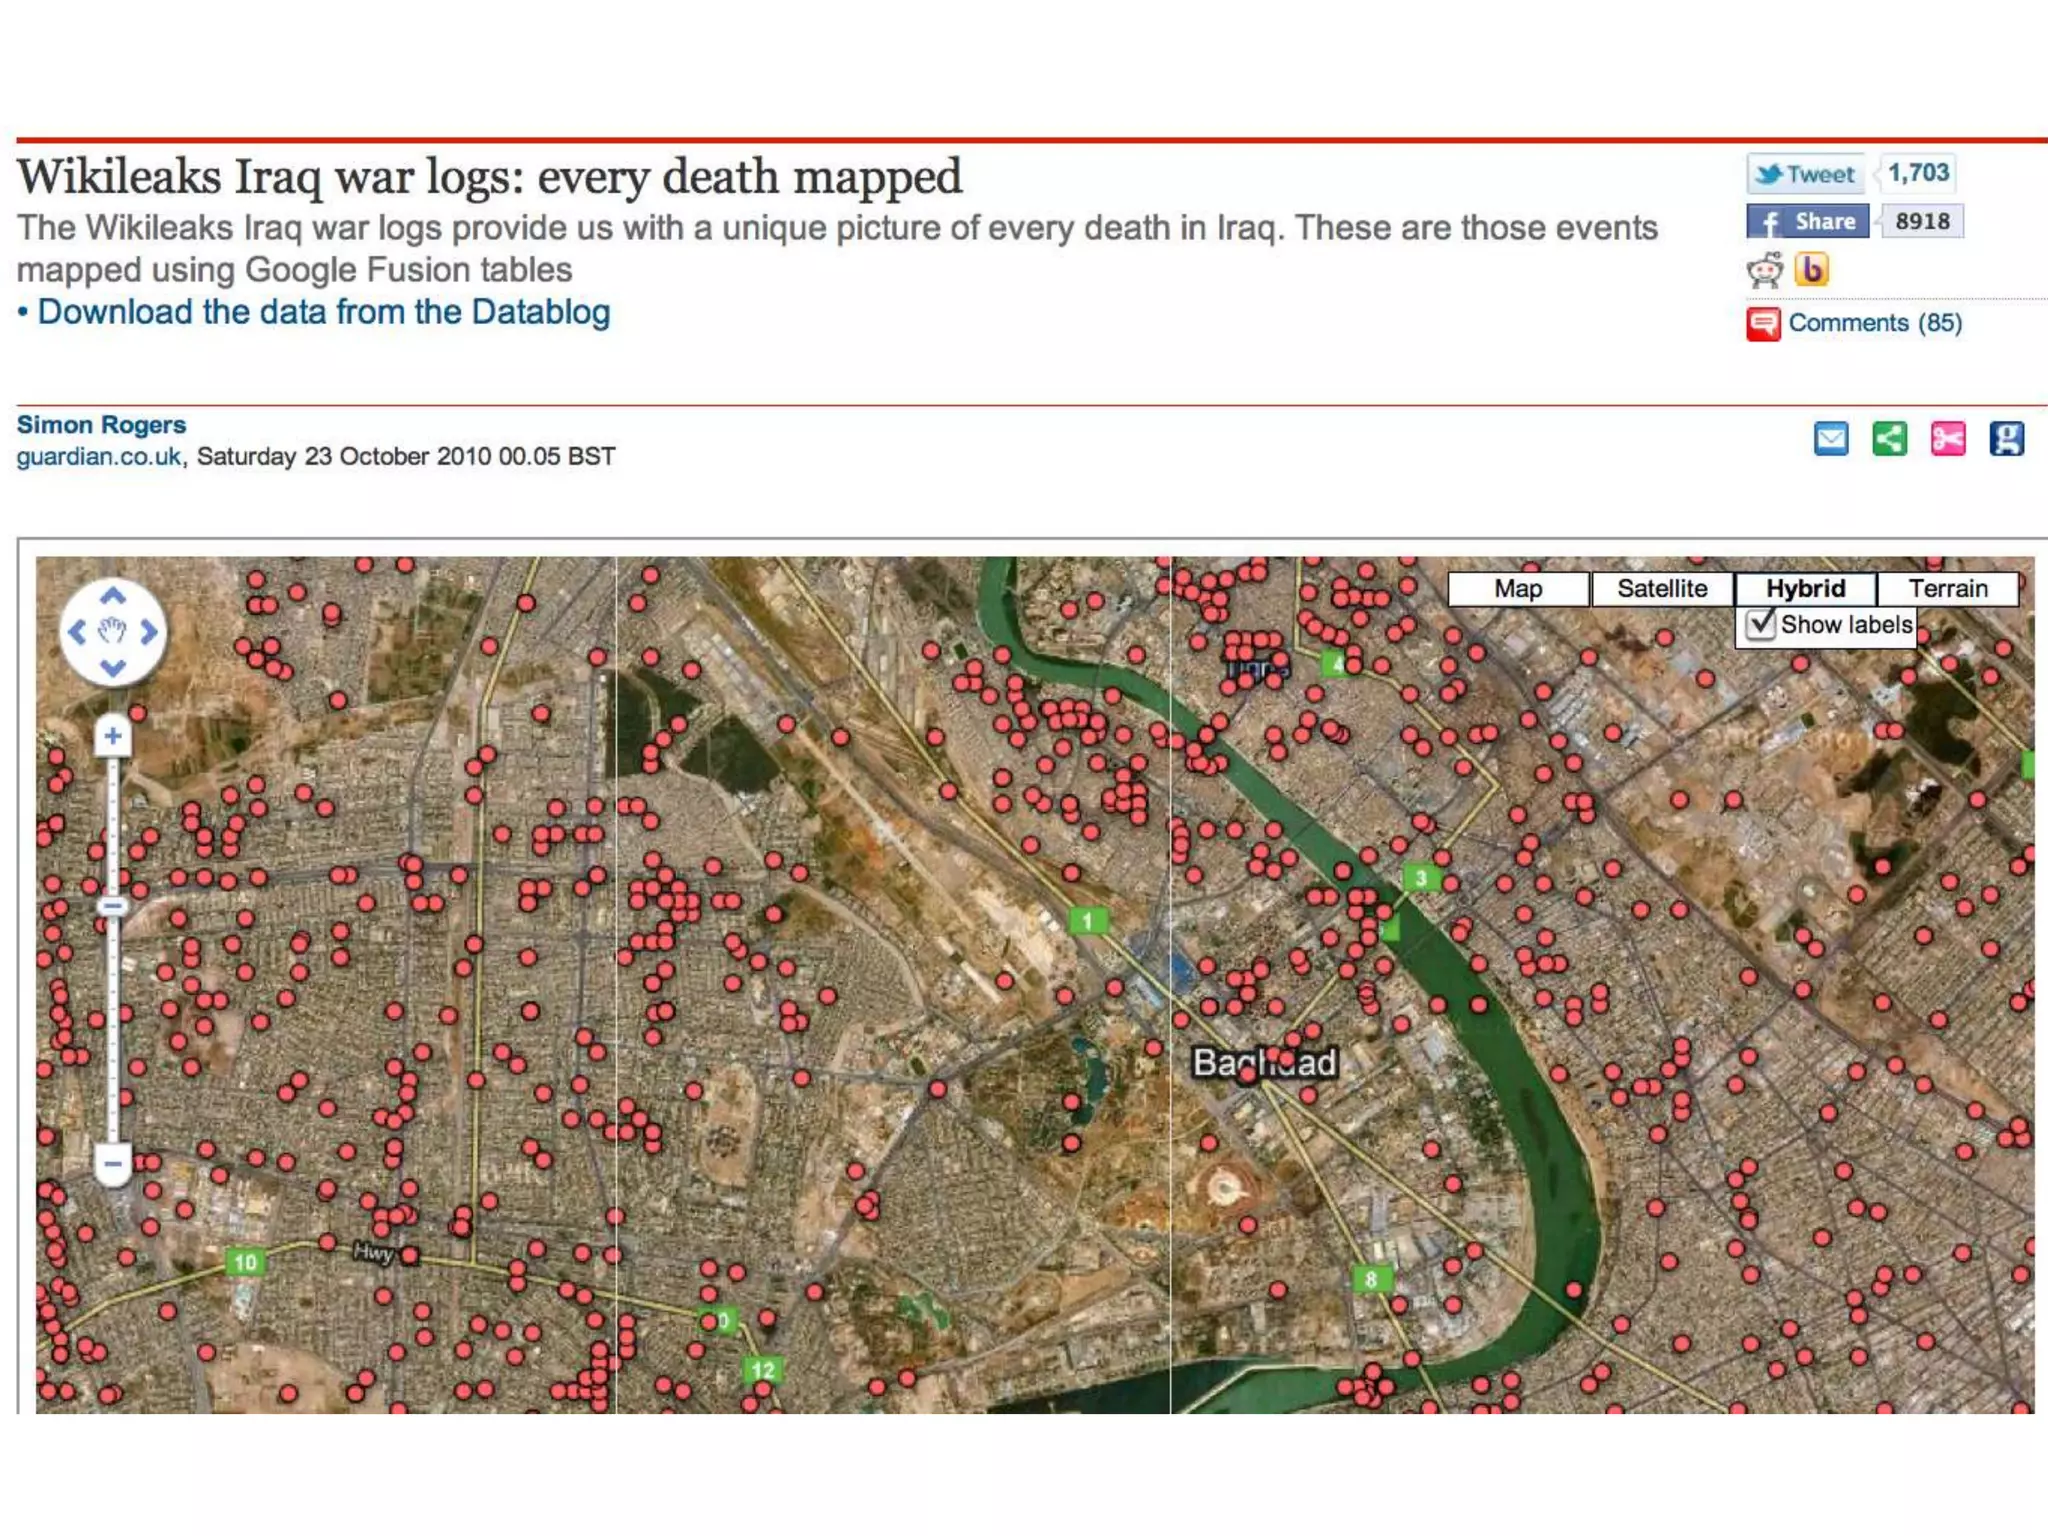Click the Facebook Share button

1807,221
